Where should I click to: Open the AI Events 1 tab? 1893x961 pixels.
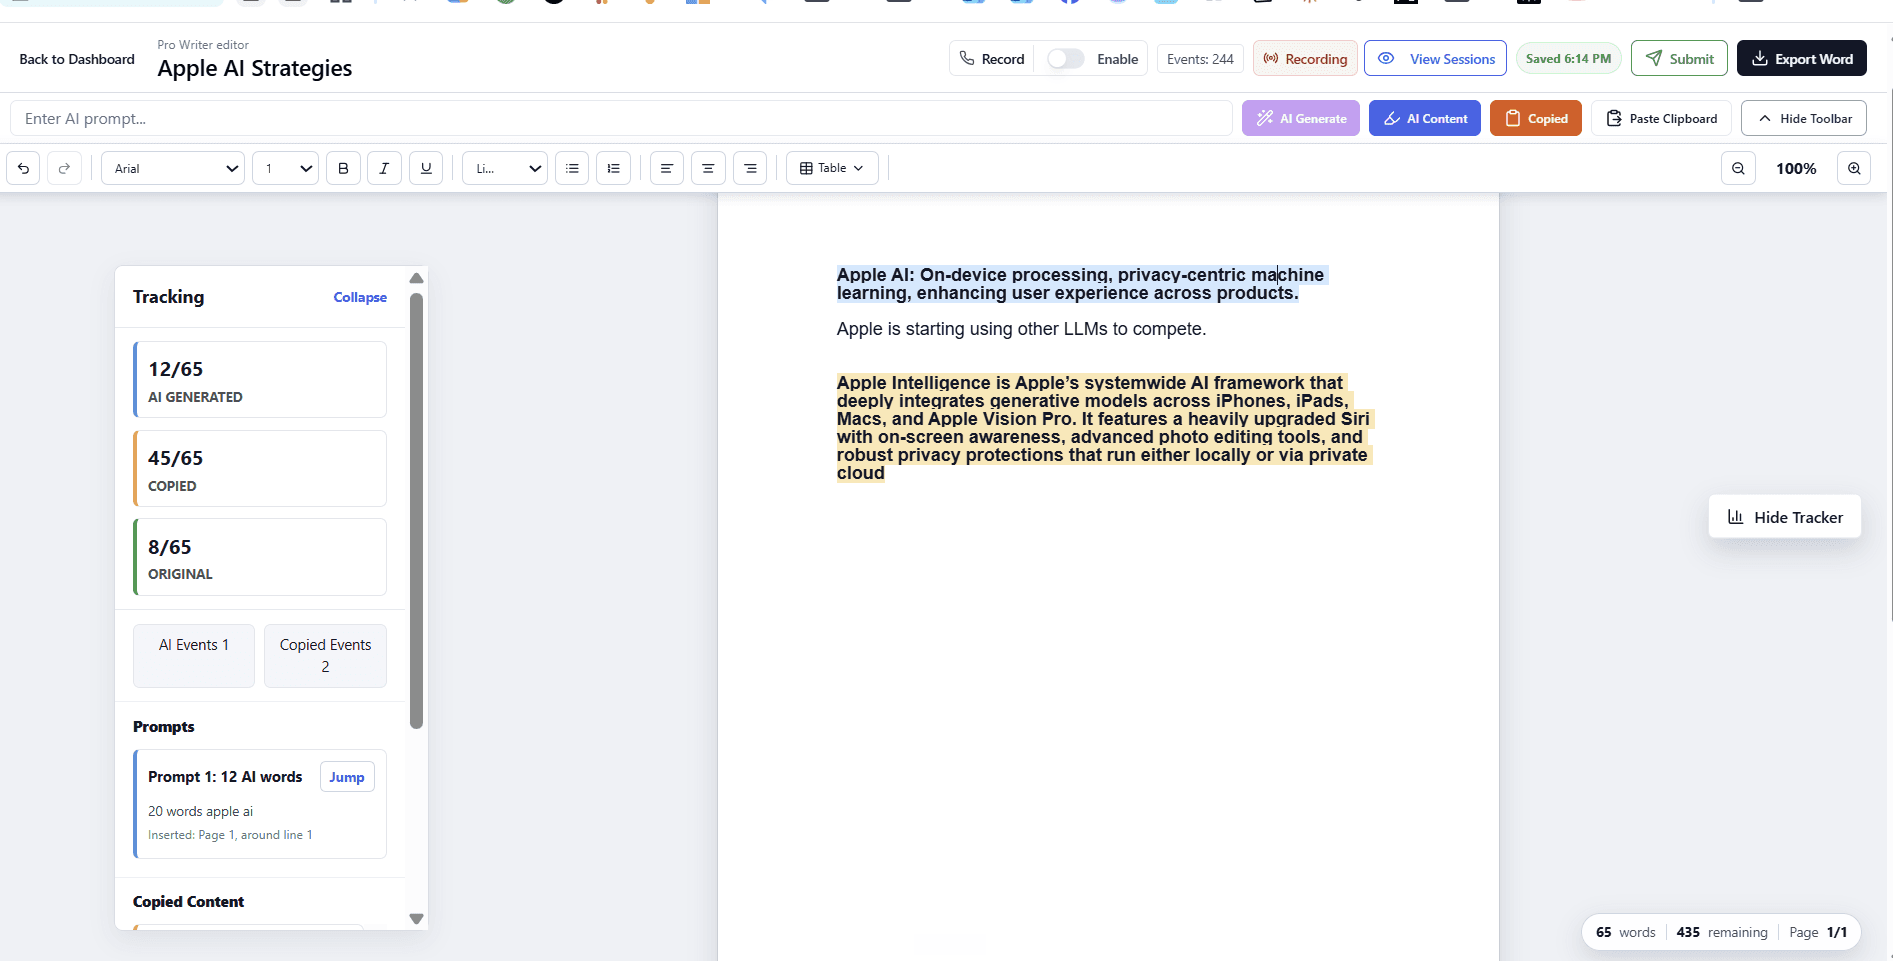pos(194,656)
